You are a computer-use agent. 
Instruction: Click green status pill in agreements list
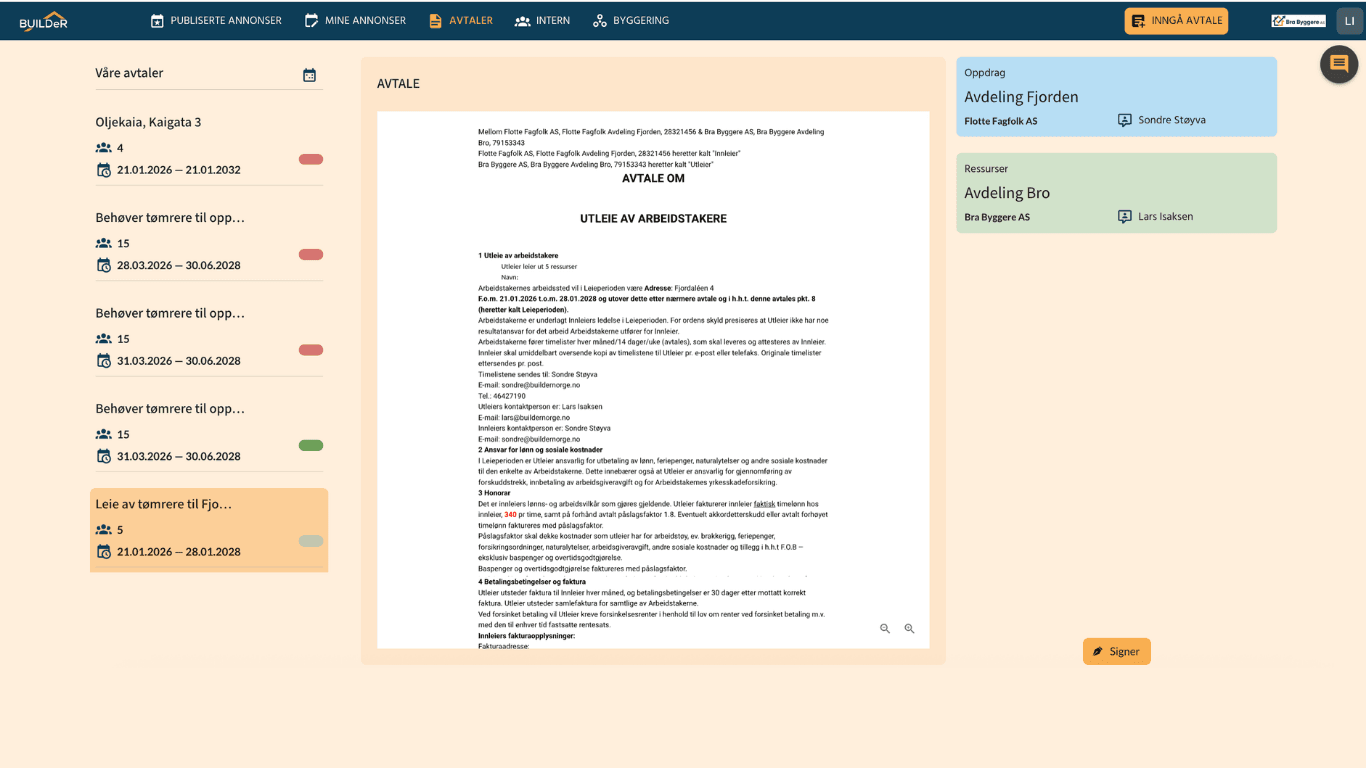311,446
